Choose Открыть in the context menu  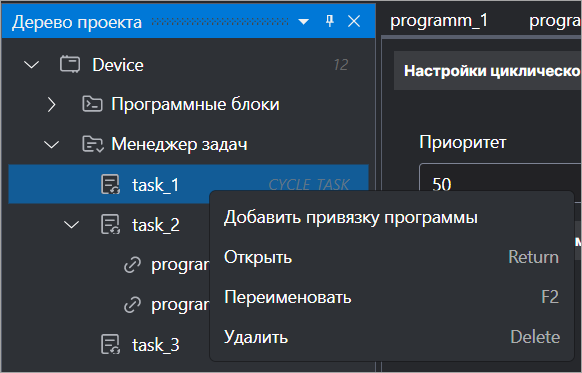[x=392, y=257]
